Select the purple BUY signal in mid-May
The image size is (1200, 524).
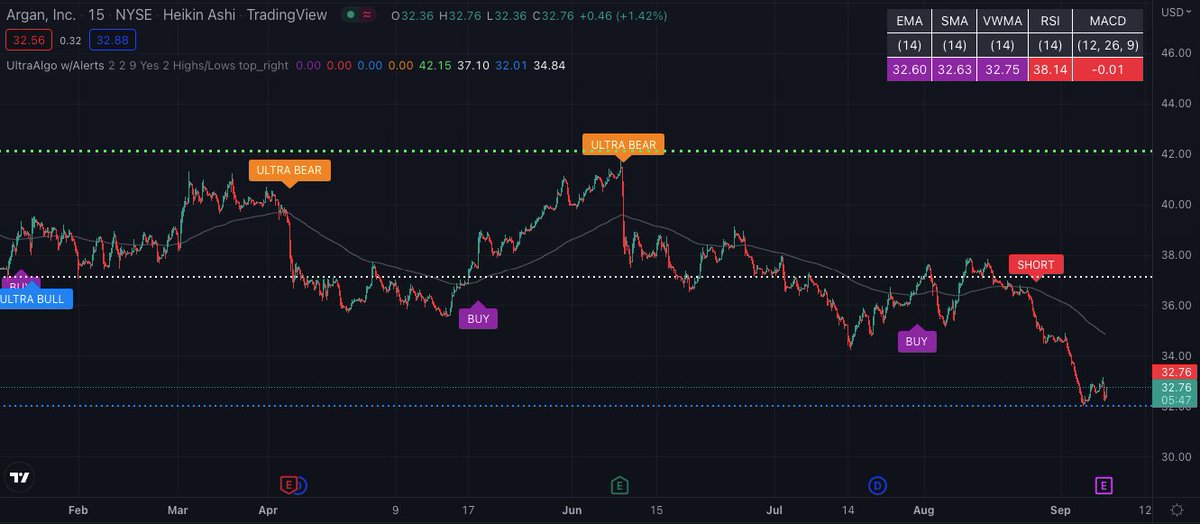coord(478,316)
